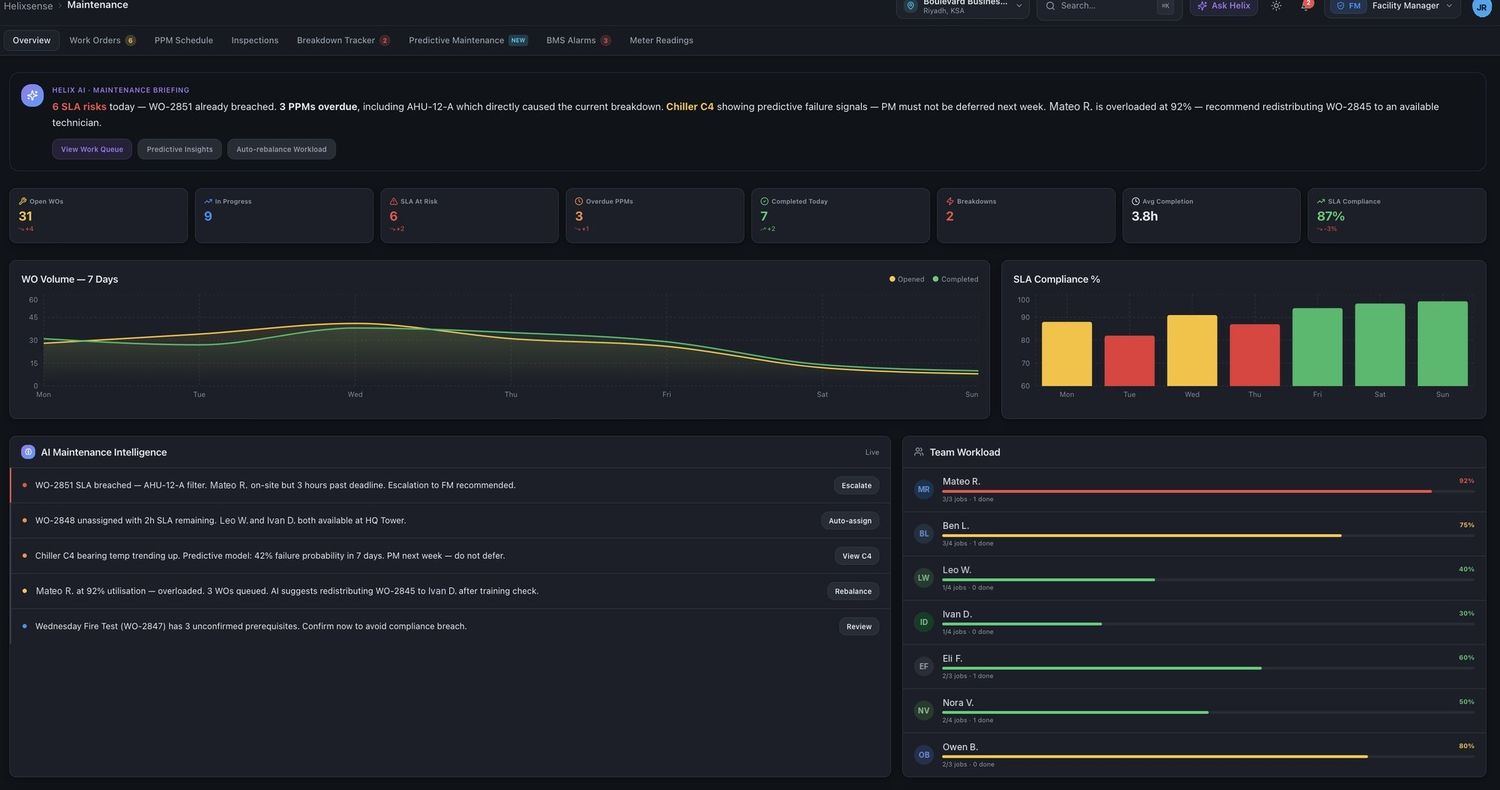Viewport: 1500px width, 790px height.
Task: Click the red Tue bar in SLA Compliance chart
Action: click(1129, 361)
